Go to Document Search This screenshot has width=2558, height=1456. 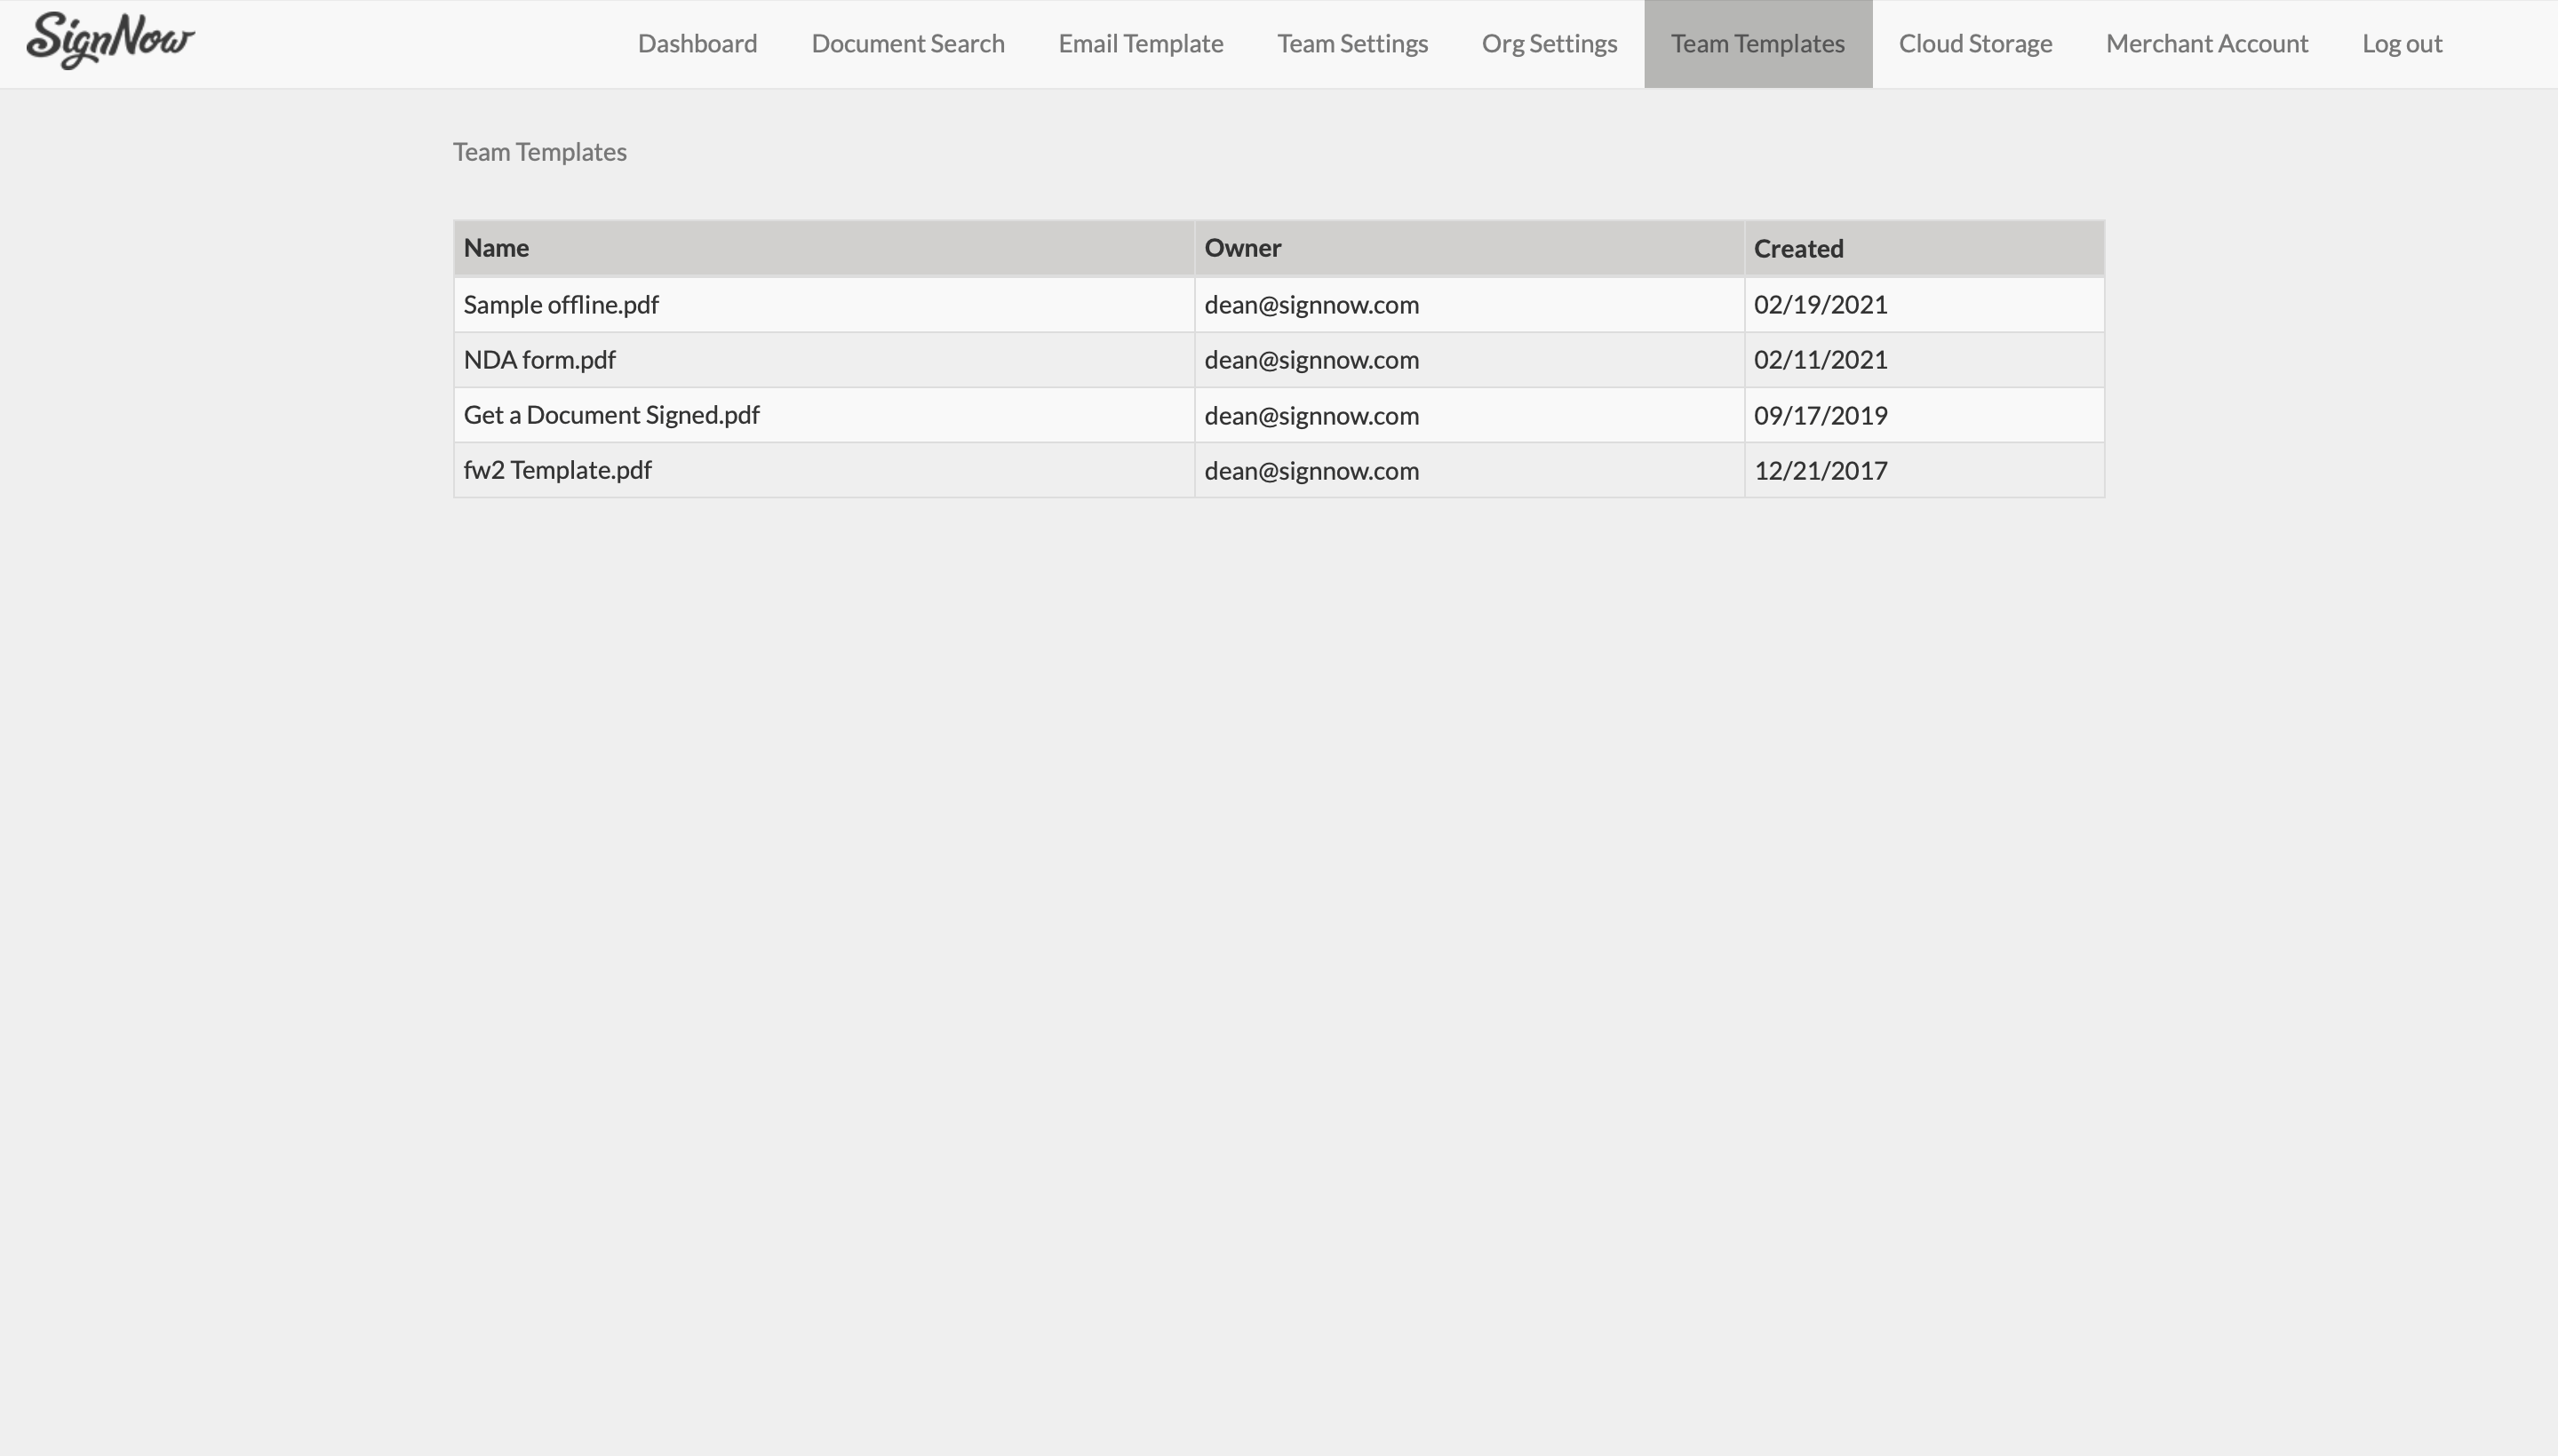click(907, 44)
